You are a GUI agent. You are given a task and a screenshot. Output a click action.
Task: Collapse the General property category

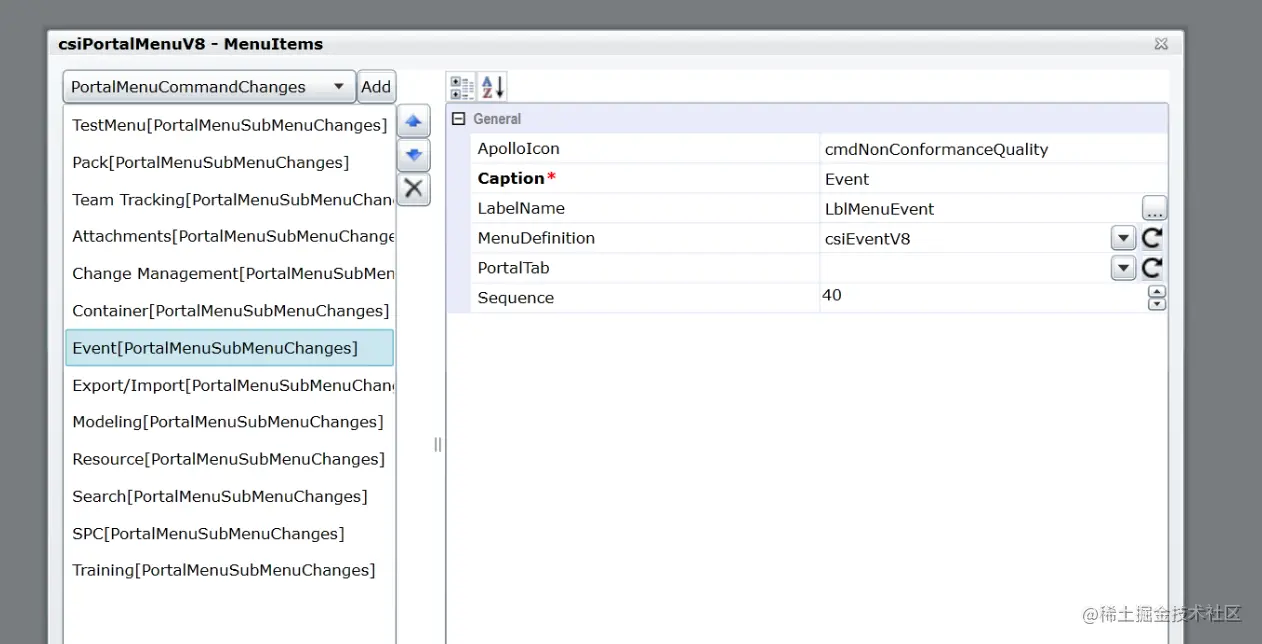[x=459, y=119]
